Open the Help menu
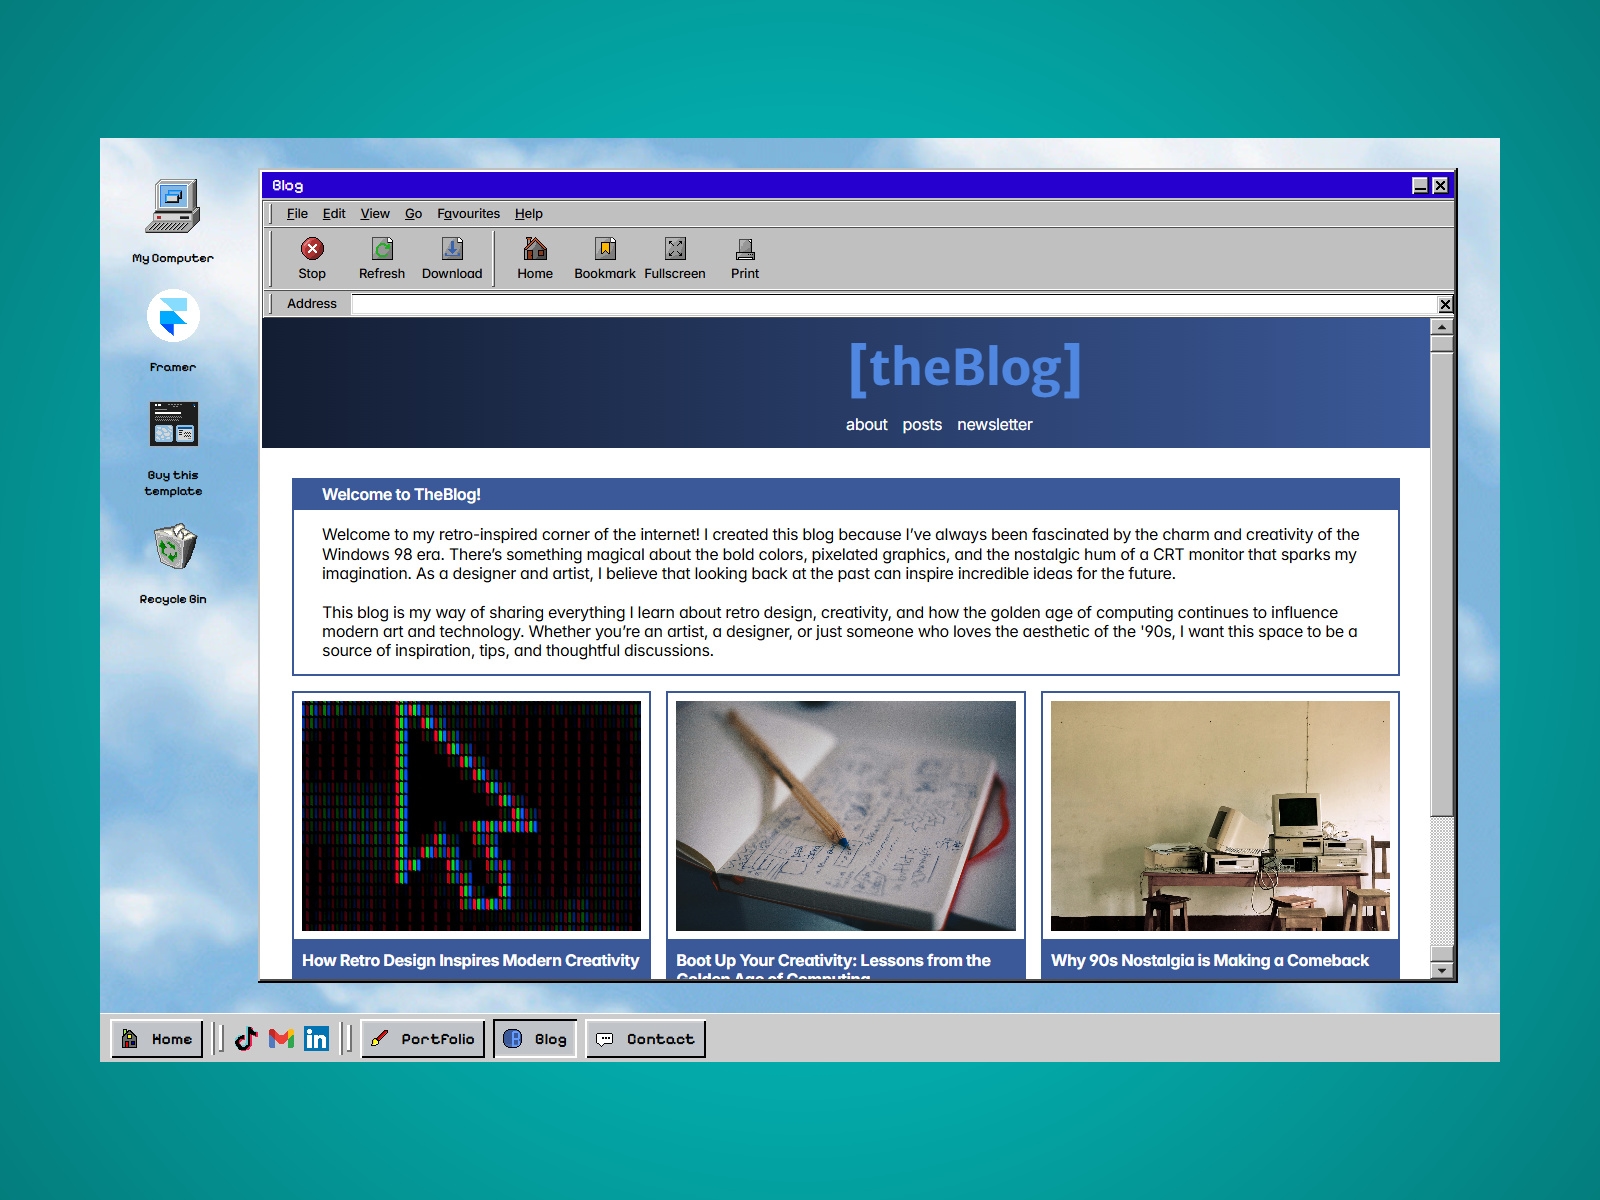This screenshot has height=1200, width=1600. pos(529,213)
